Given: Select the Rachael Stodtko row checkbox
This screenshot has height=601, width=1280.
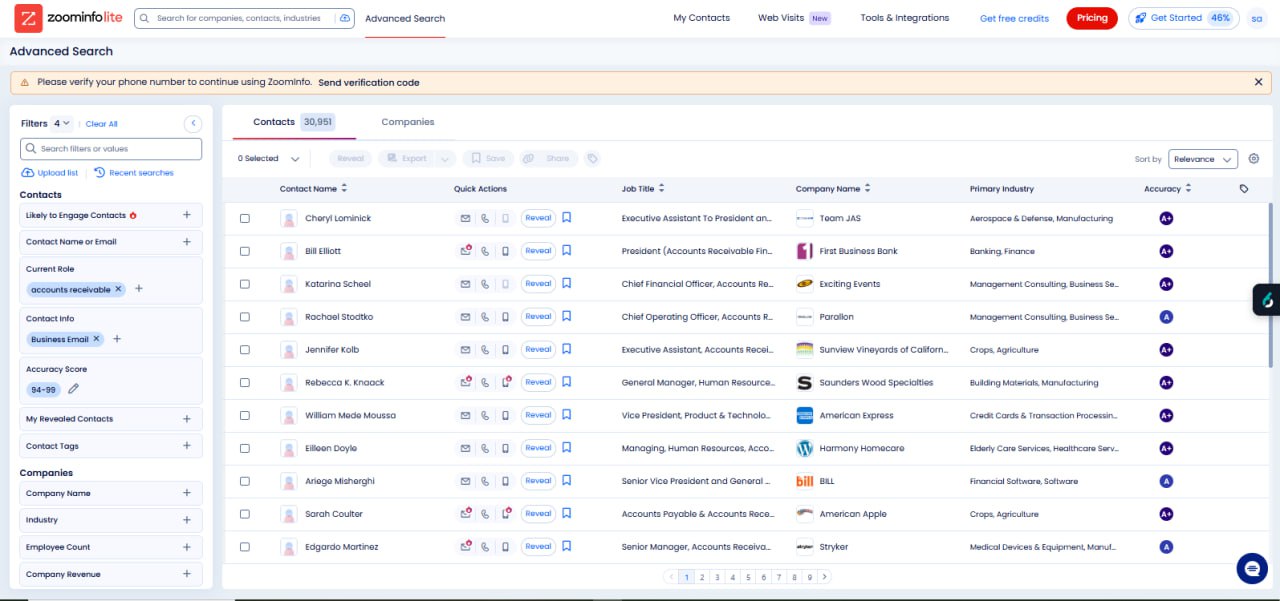Looking at the screenshot, I should 245,317.
